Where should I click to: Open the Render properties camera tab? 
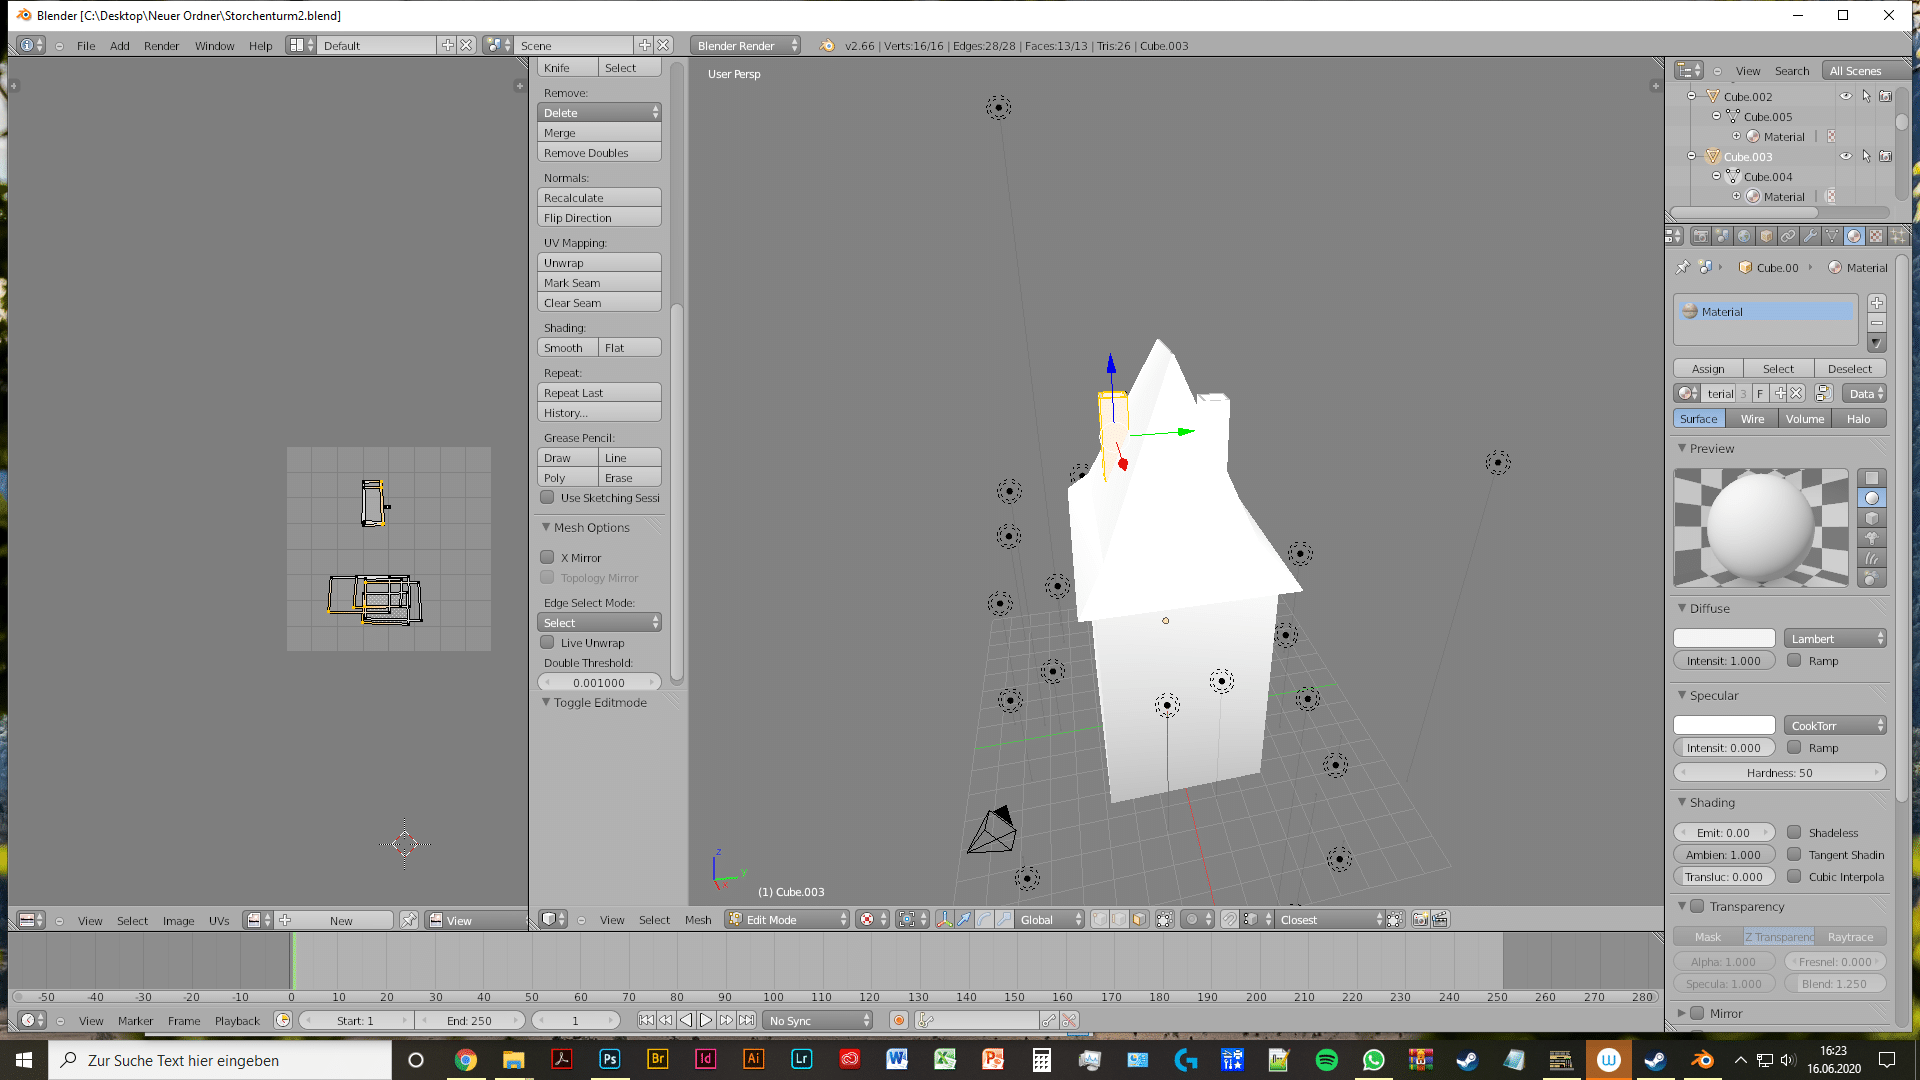pyautogui.click(x=1701, y=236)
